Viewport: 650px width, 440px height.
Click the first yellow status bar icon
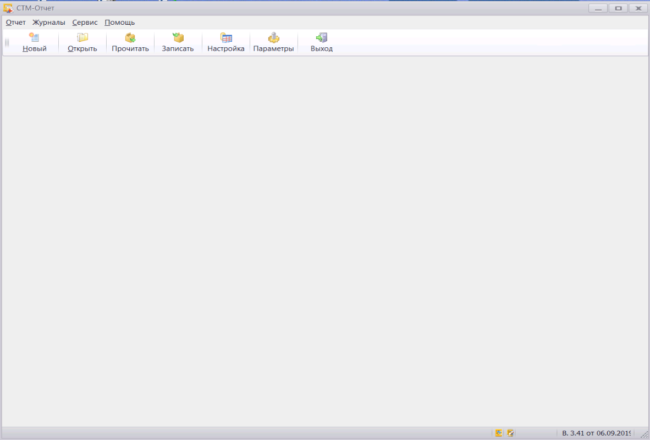499,433
